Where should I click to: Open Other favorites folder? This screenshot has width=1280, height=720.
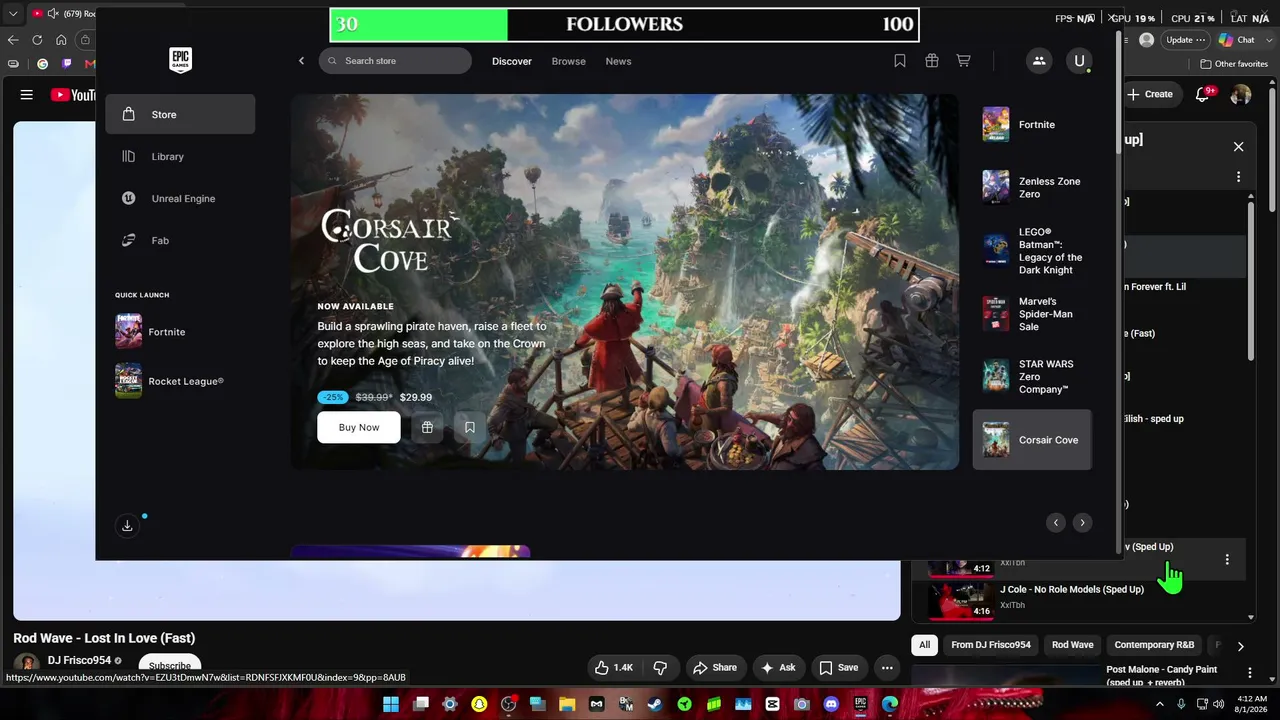[1234, 64]
